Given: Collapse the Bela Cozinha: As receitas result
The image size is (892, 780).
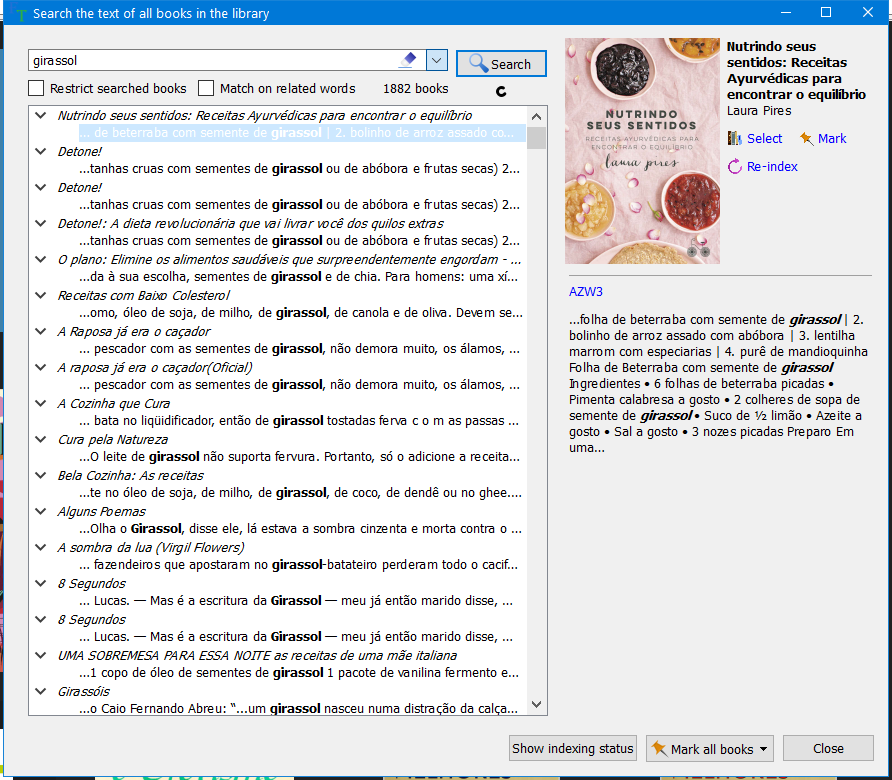Looking at the screenshot, I should (x=40, y=475).
